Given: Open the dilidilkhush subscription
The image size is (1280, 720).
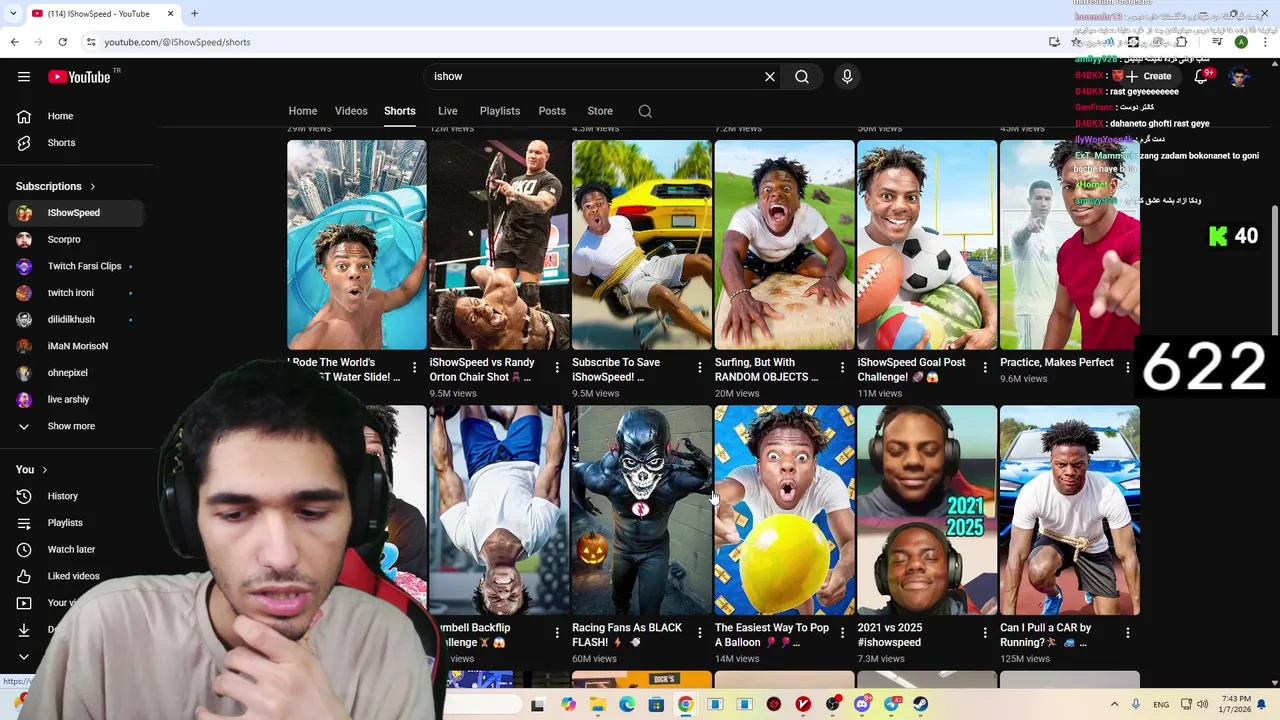Looking at the screenshot, I should point(75,319).
